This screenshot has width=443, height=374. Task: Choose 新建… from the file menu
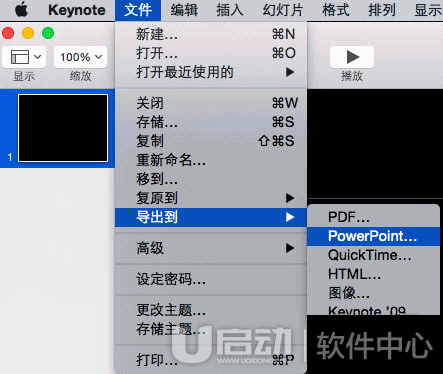[211, 34]
